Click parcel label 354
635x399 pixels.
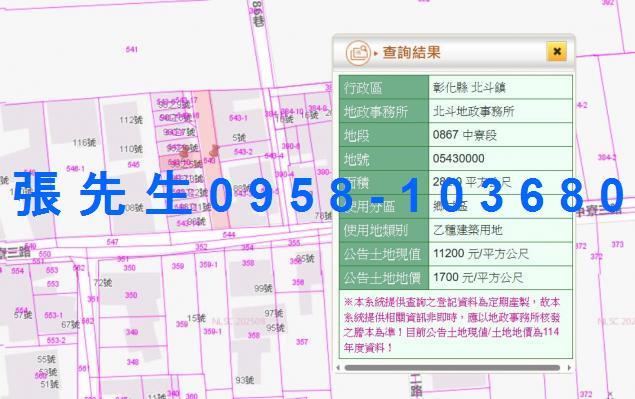pos(247,247)
